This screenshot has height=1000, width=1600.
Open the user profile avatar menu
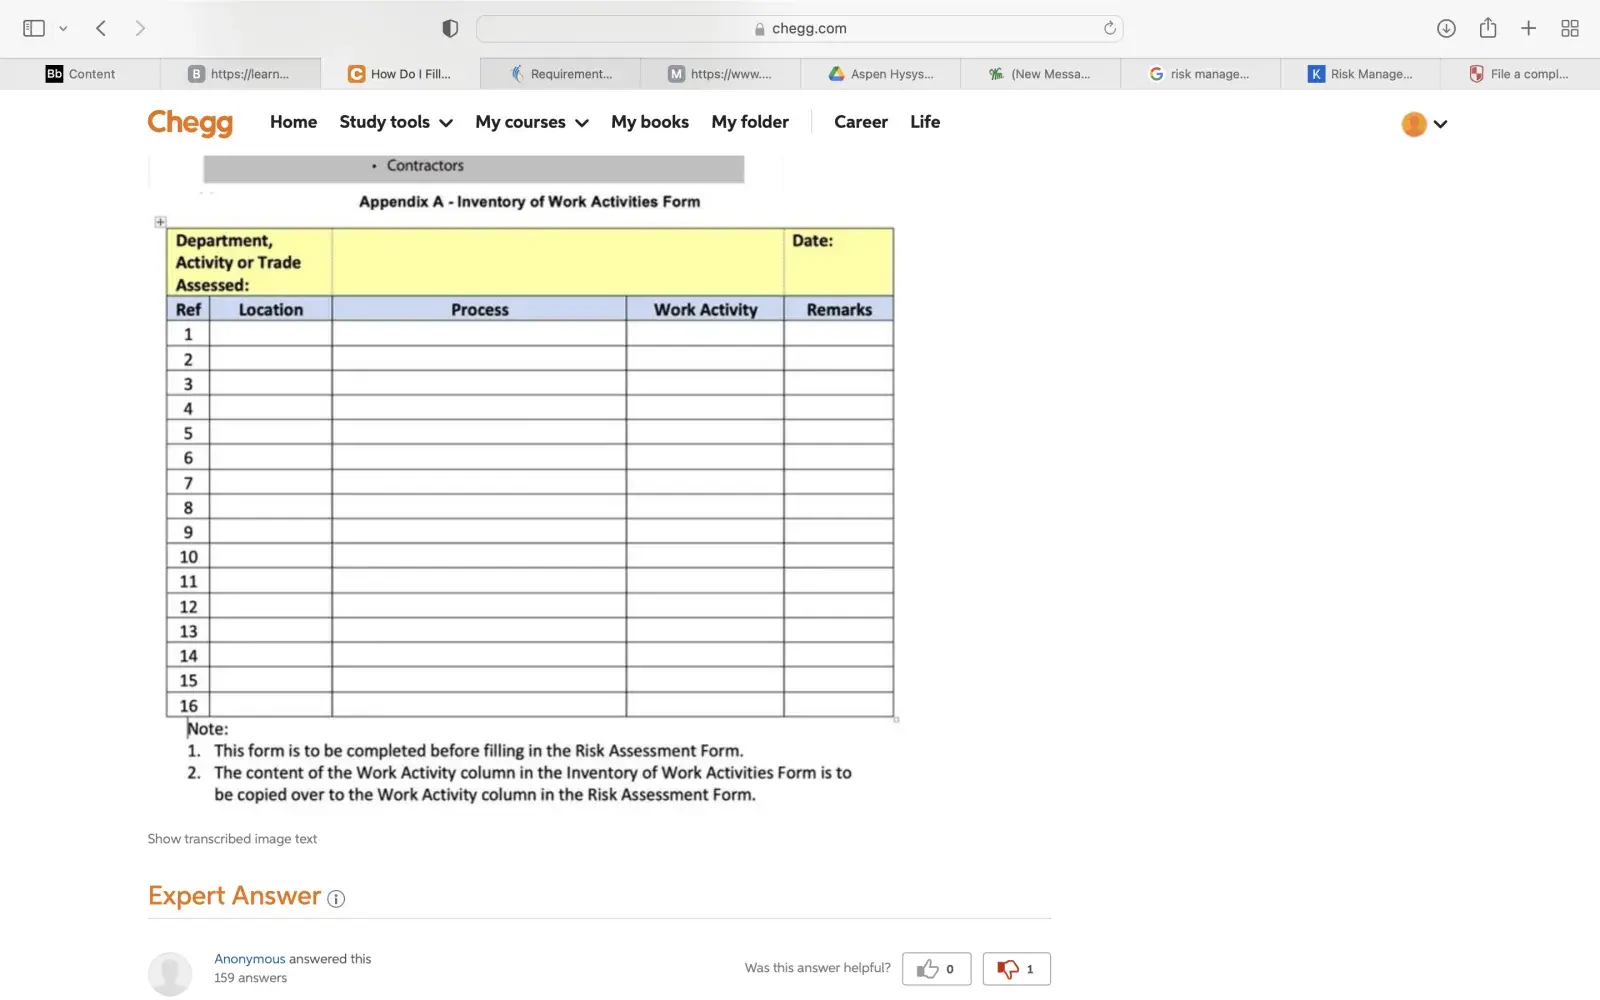(x=1424, y=124)
